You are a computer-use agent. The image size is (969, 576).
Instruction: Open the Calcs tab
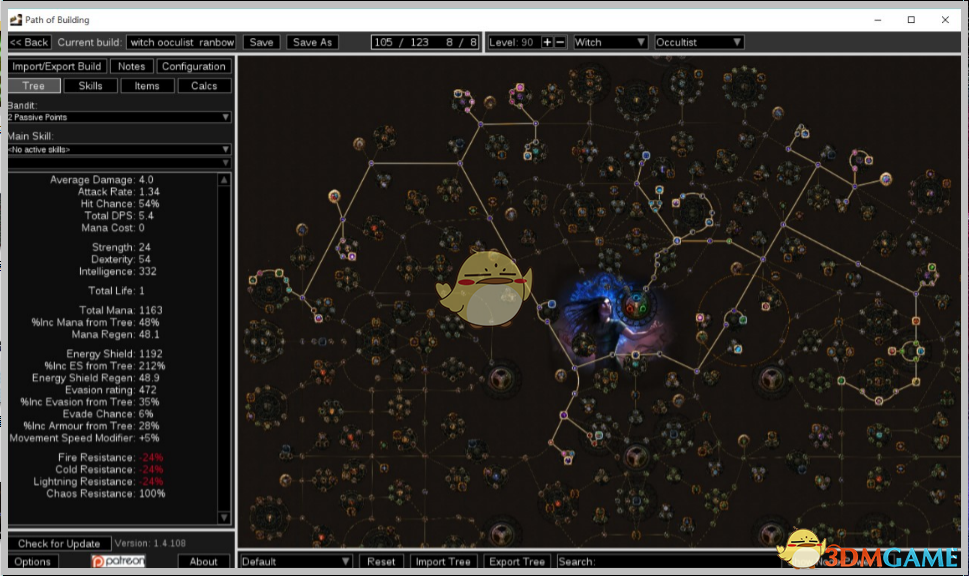[204, 86]
